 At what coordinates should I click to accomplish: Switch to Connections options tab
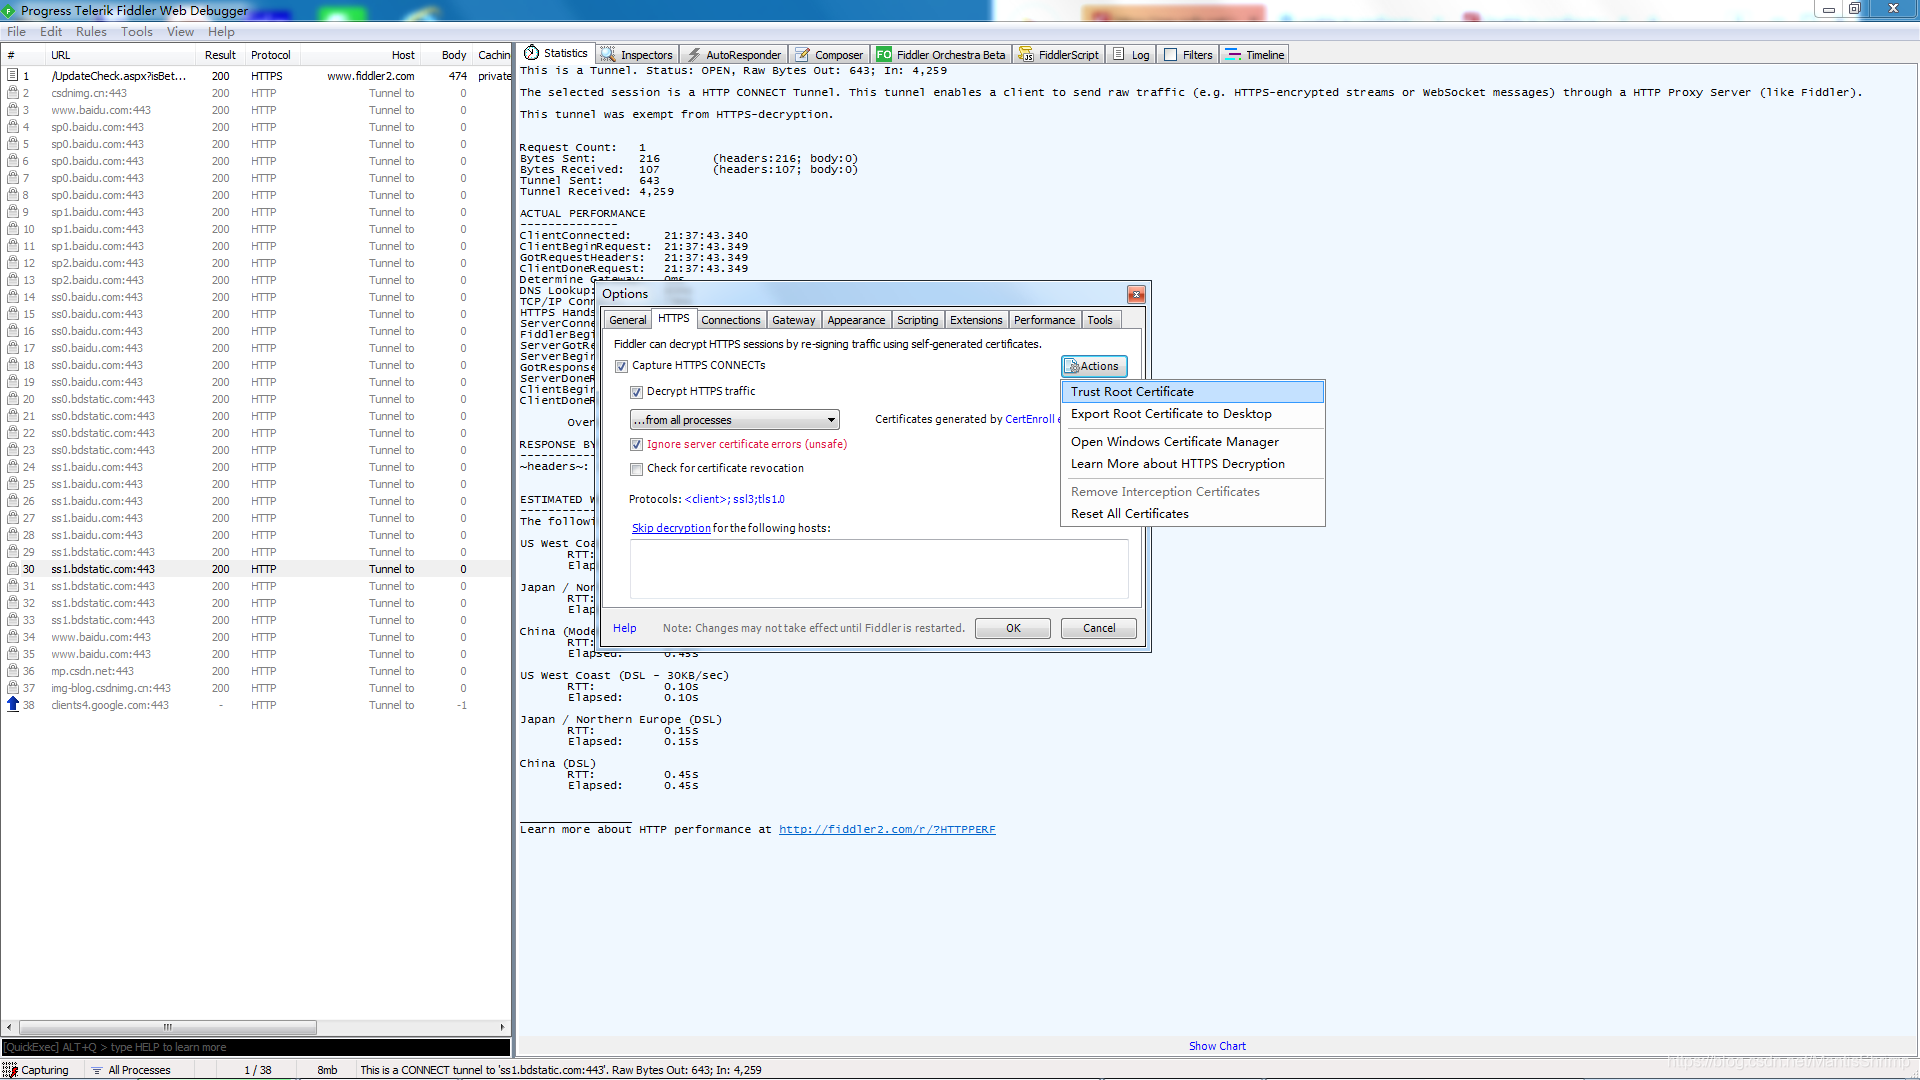click(x=731, y=320)
